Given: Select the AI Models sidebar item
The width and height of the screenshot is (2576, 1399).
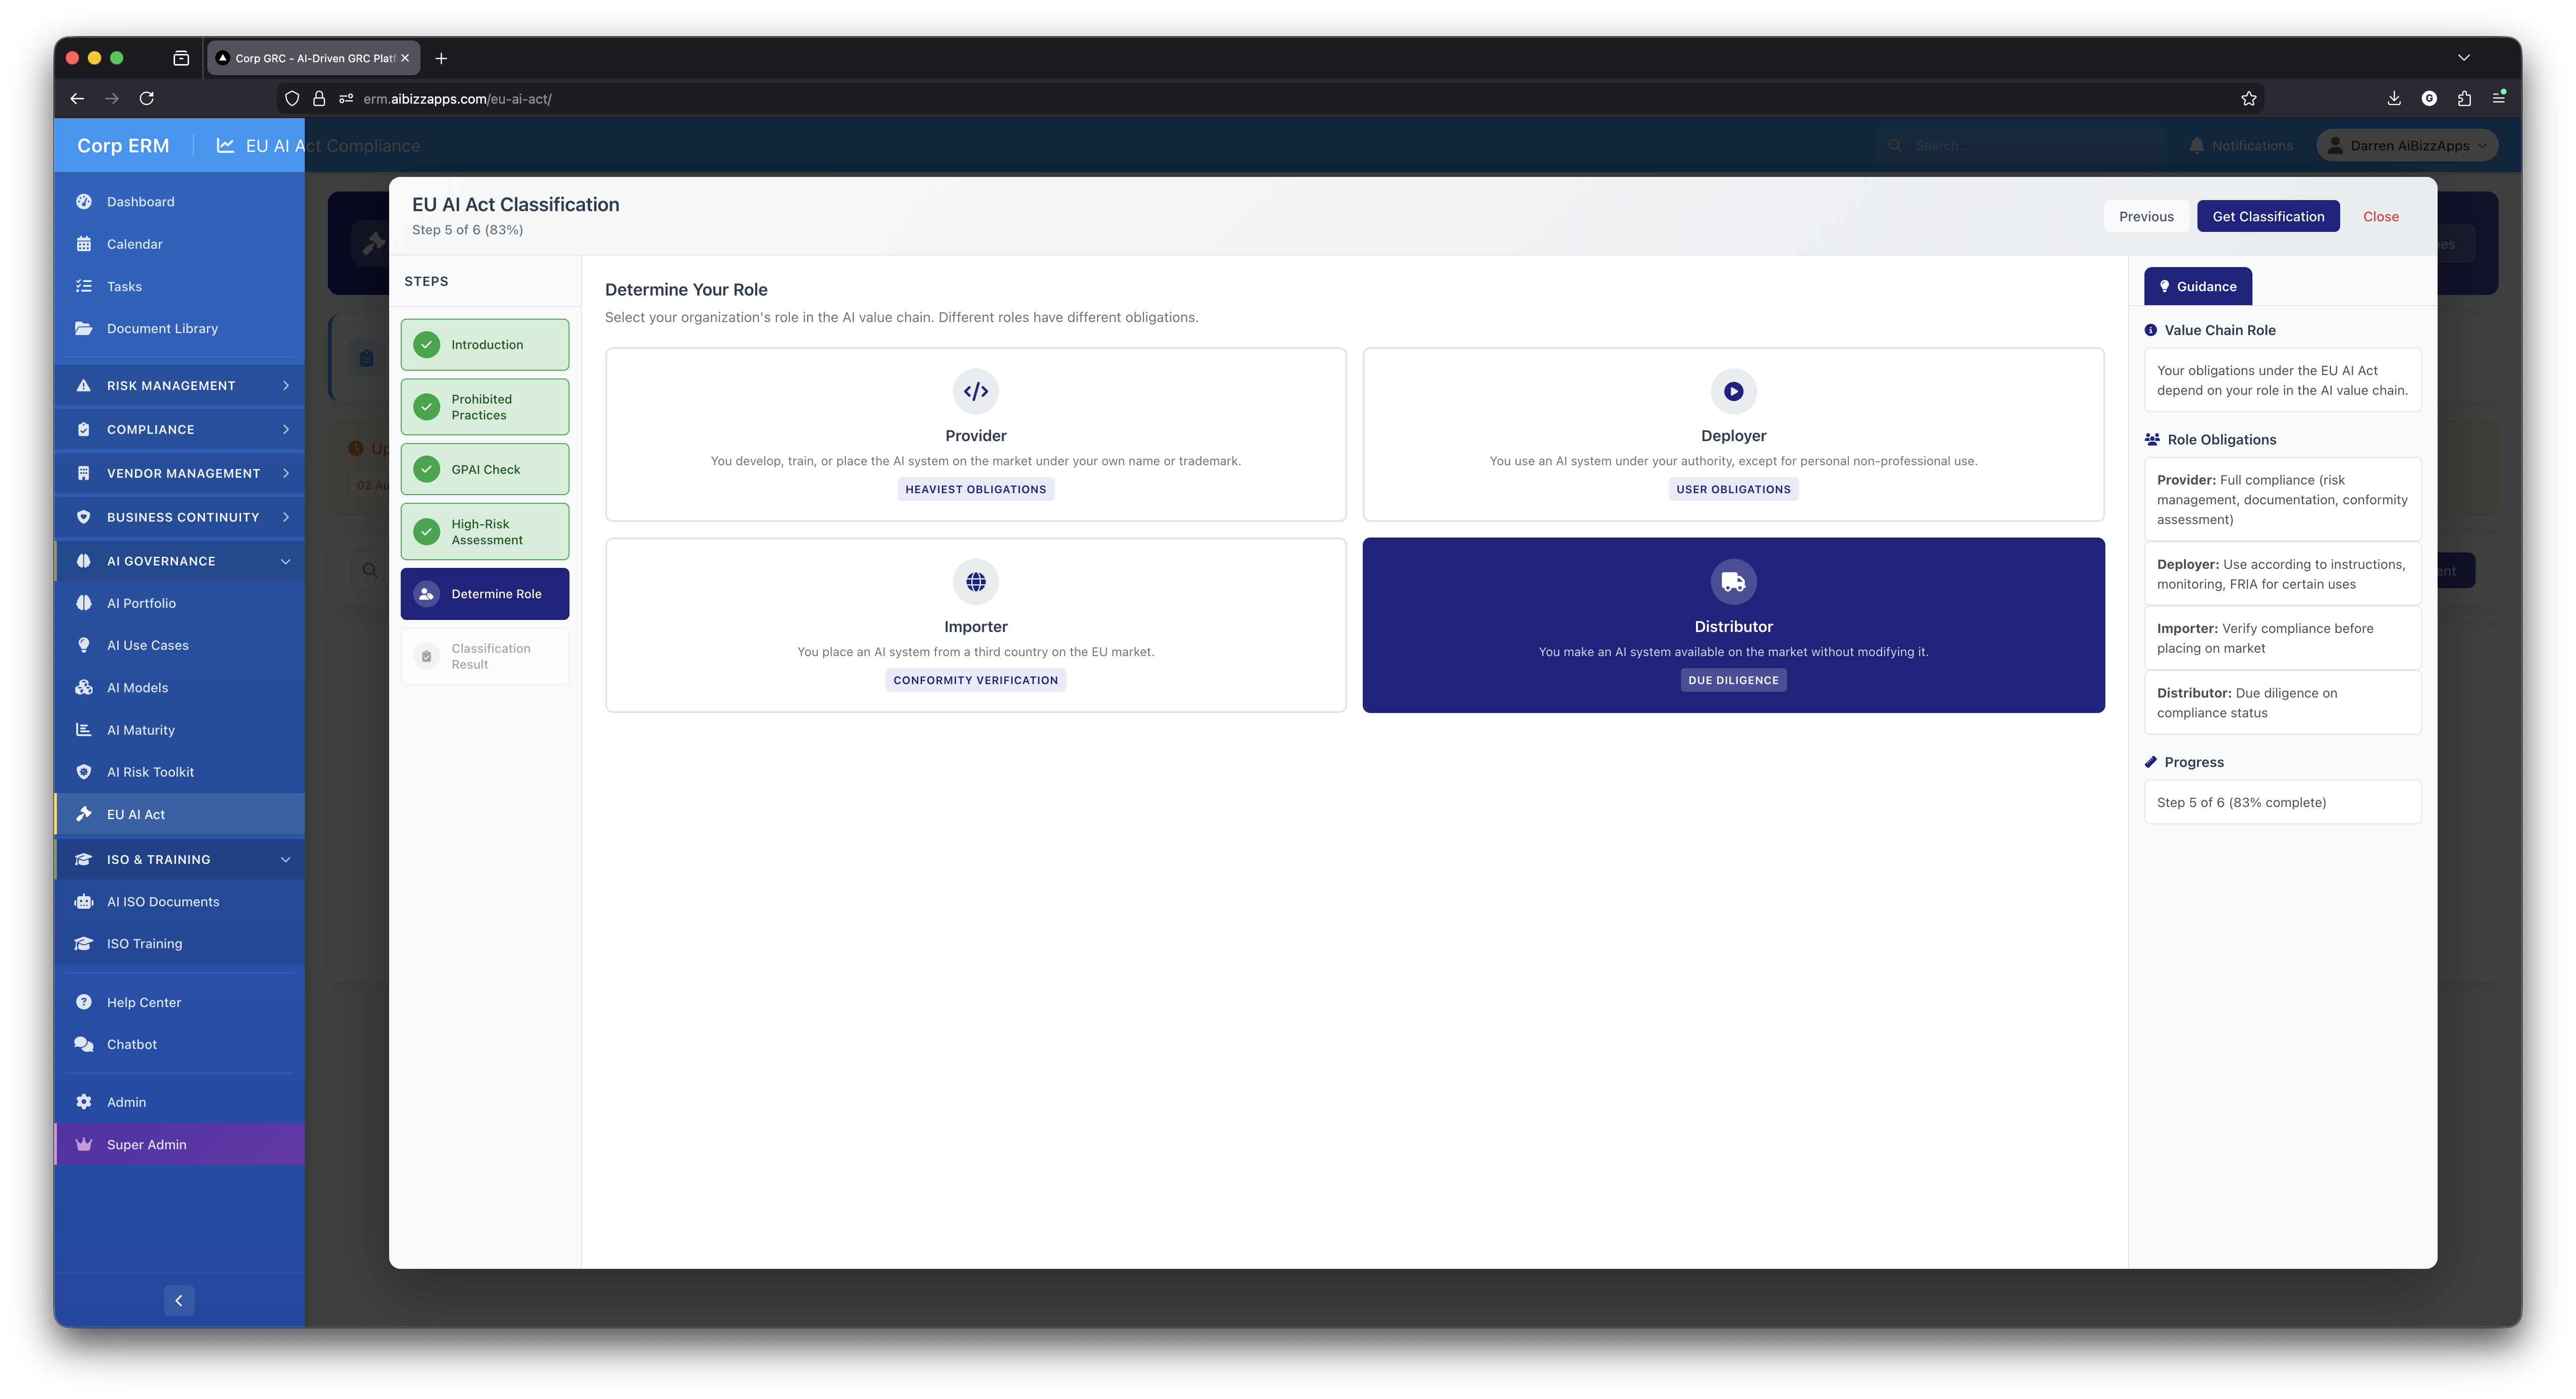Looking at the screenshot, I should click(138, 687).
